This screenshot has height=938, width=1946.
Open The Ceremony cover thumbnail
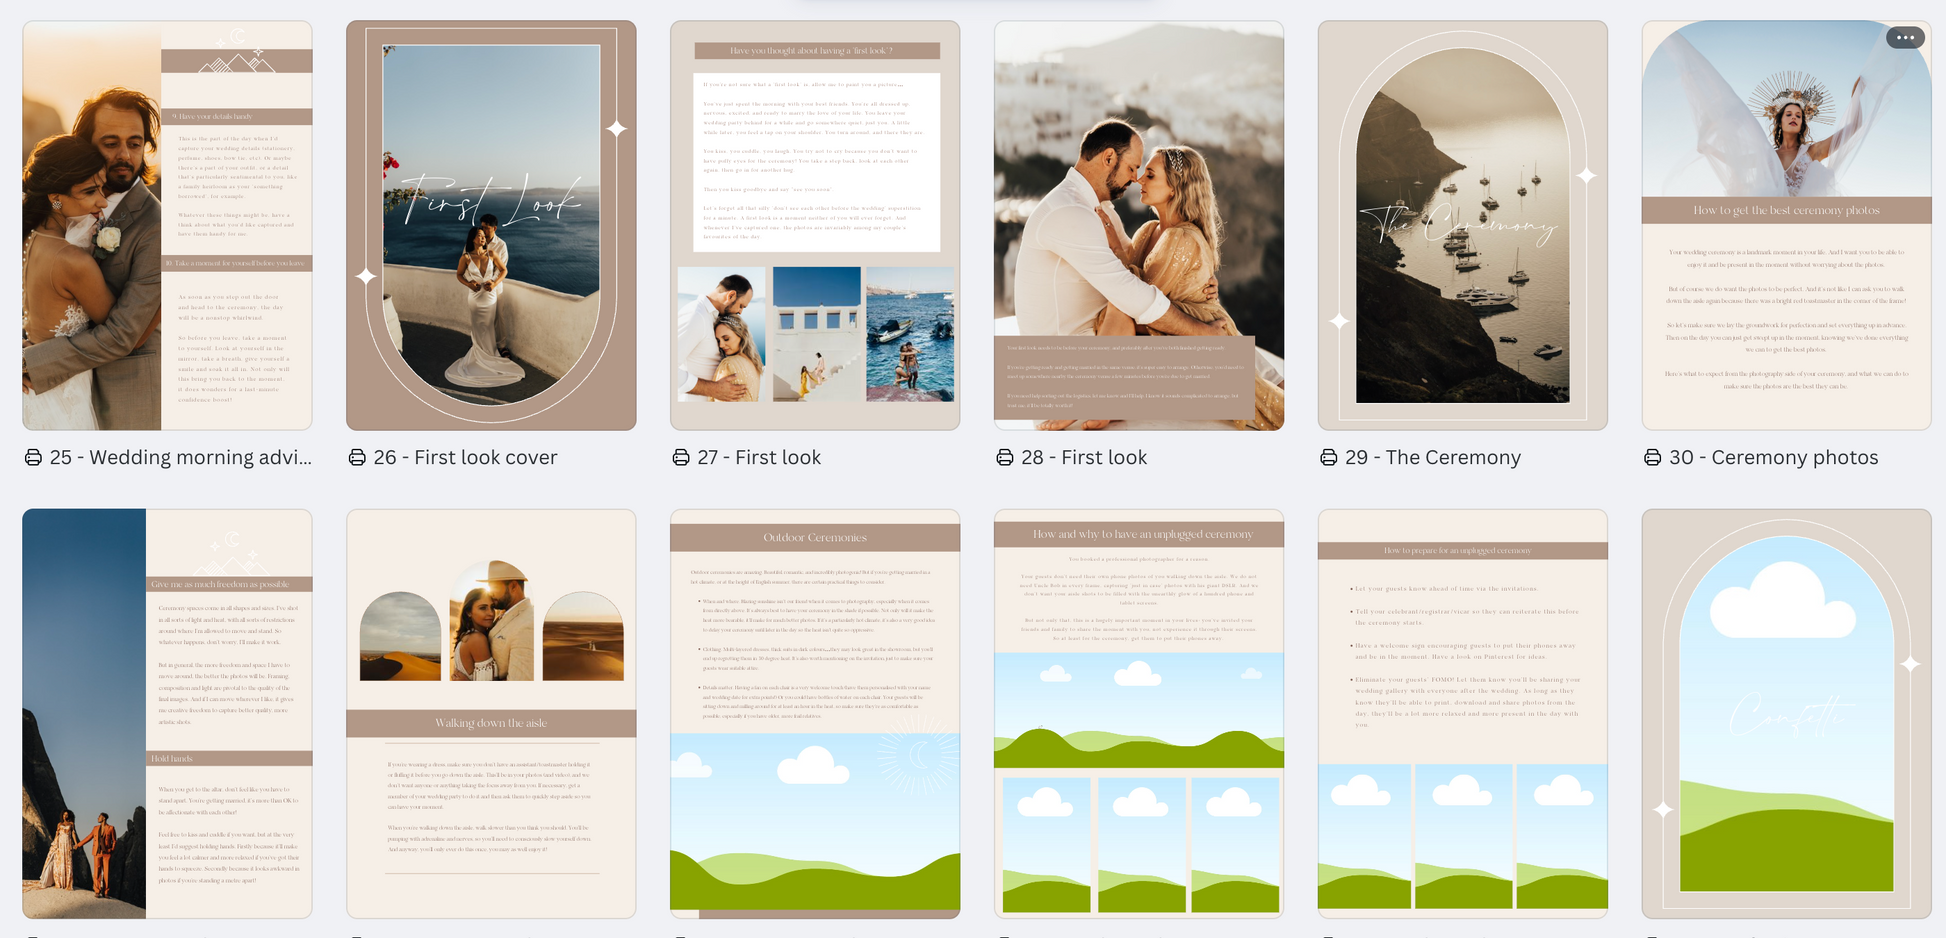click(x=1463, y=225)
